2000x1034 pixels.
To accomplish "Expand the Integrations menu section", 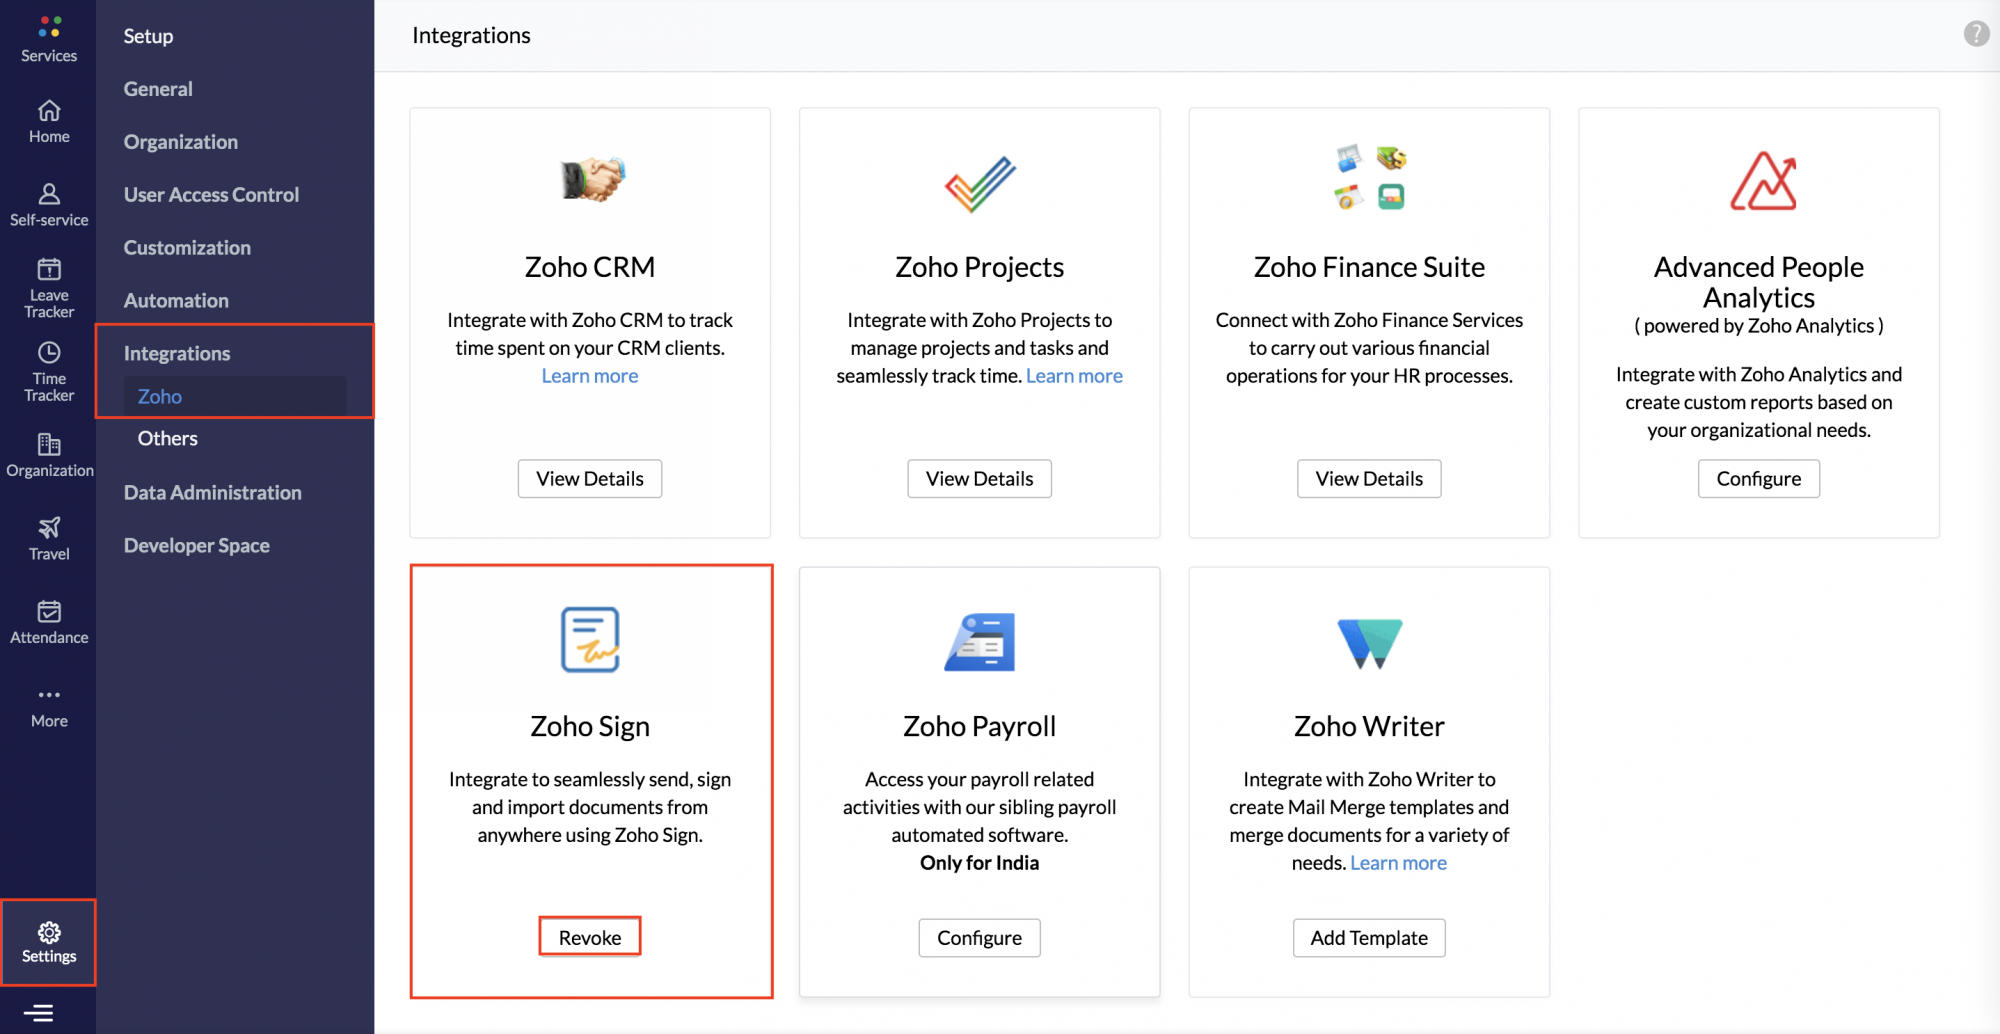I will (177, 352).
